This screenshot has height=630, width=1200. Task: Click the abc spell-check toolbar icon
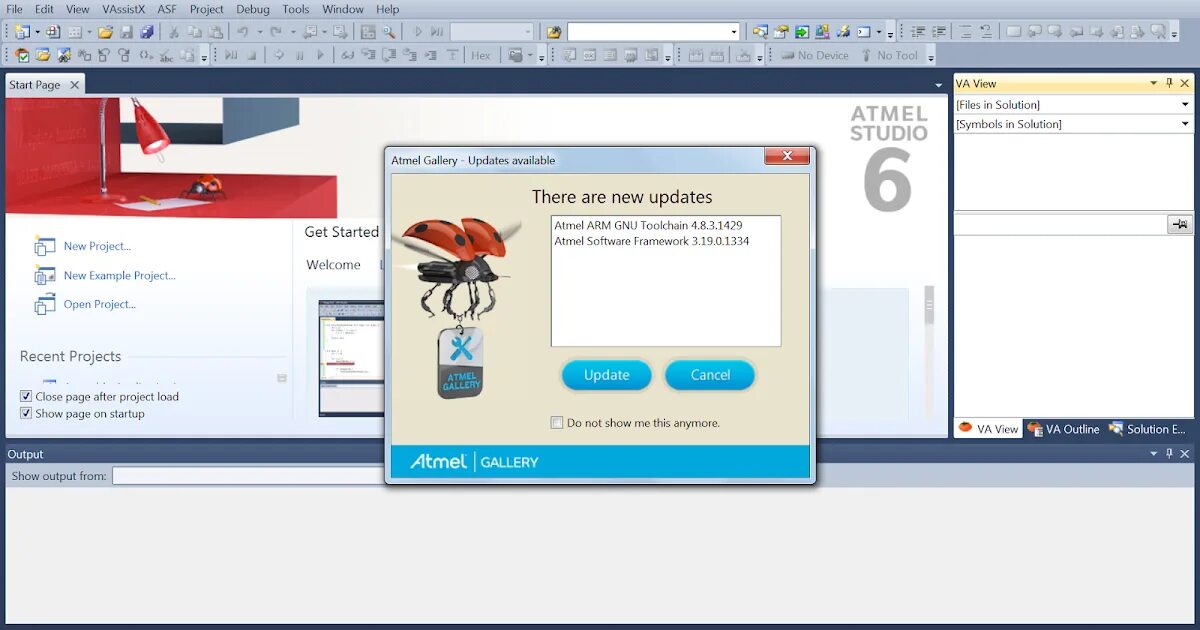point(166,56)
